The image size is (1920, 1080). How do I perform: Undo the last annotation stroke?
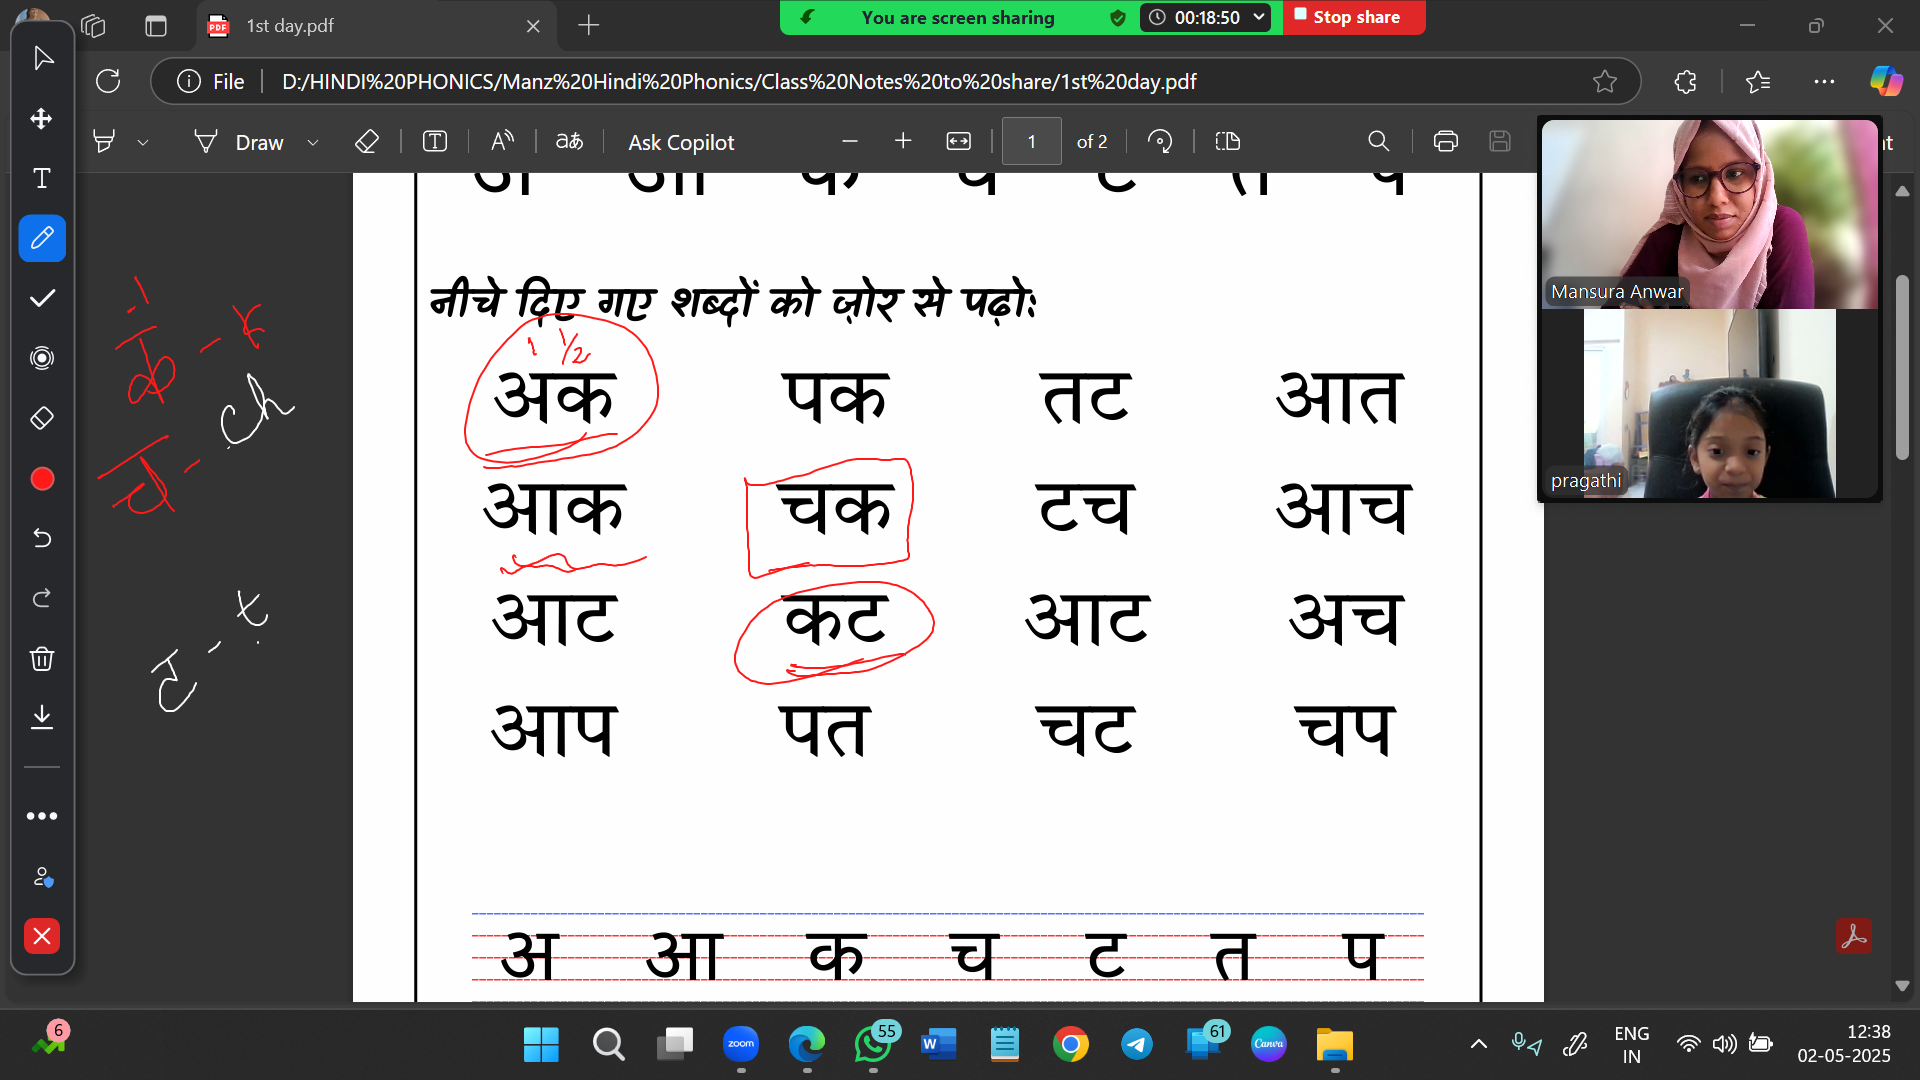[42, 538]
